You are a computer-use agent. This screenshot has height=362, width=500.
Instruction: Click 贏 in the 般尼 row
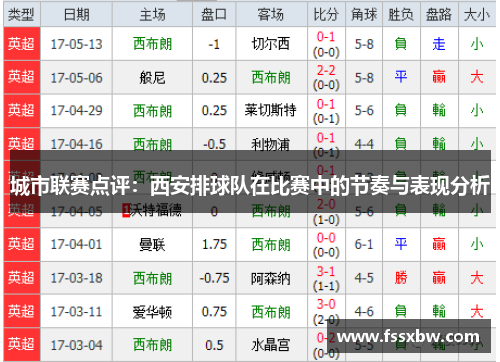439,77
